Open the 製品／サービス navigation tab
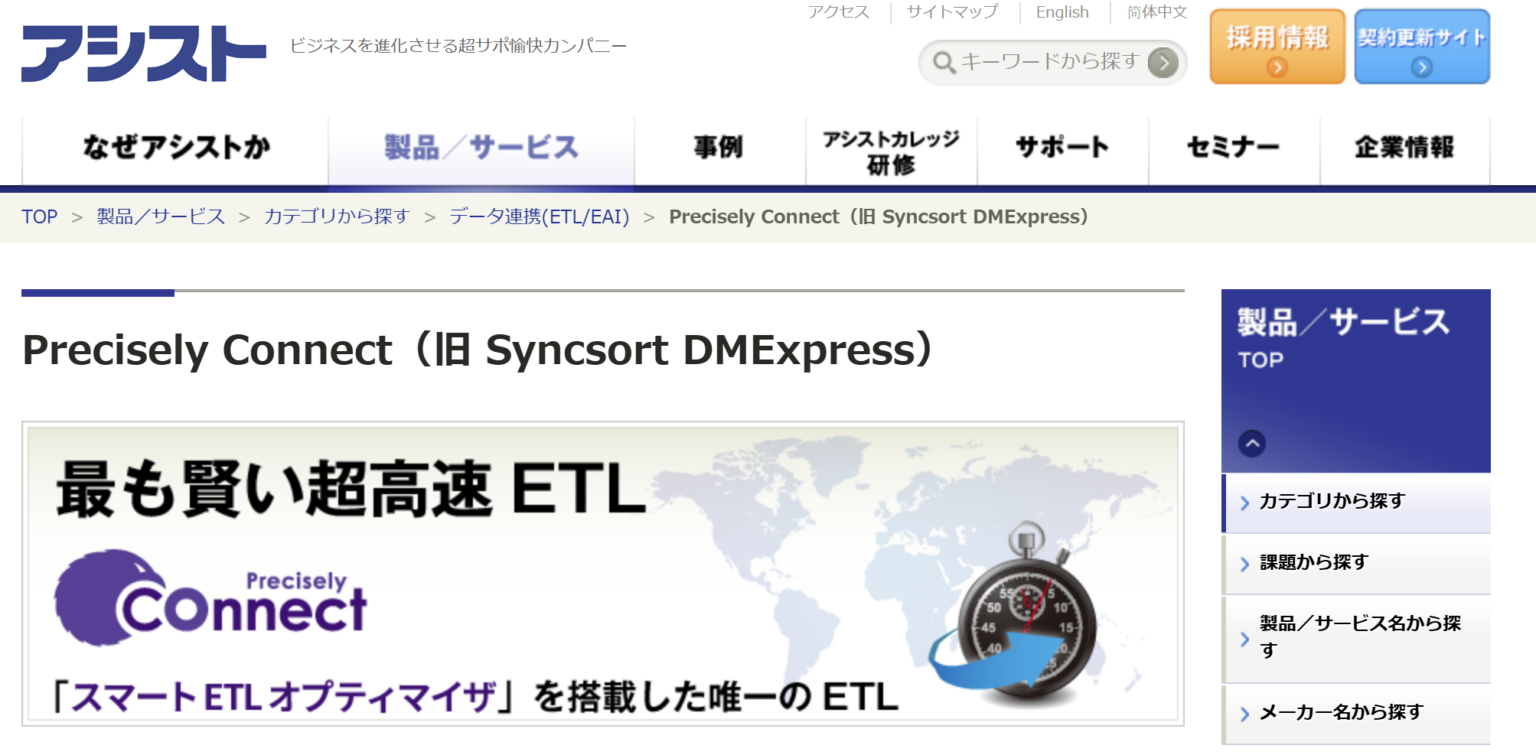This screenshot has width=1536, height=755. (481, 146)
